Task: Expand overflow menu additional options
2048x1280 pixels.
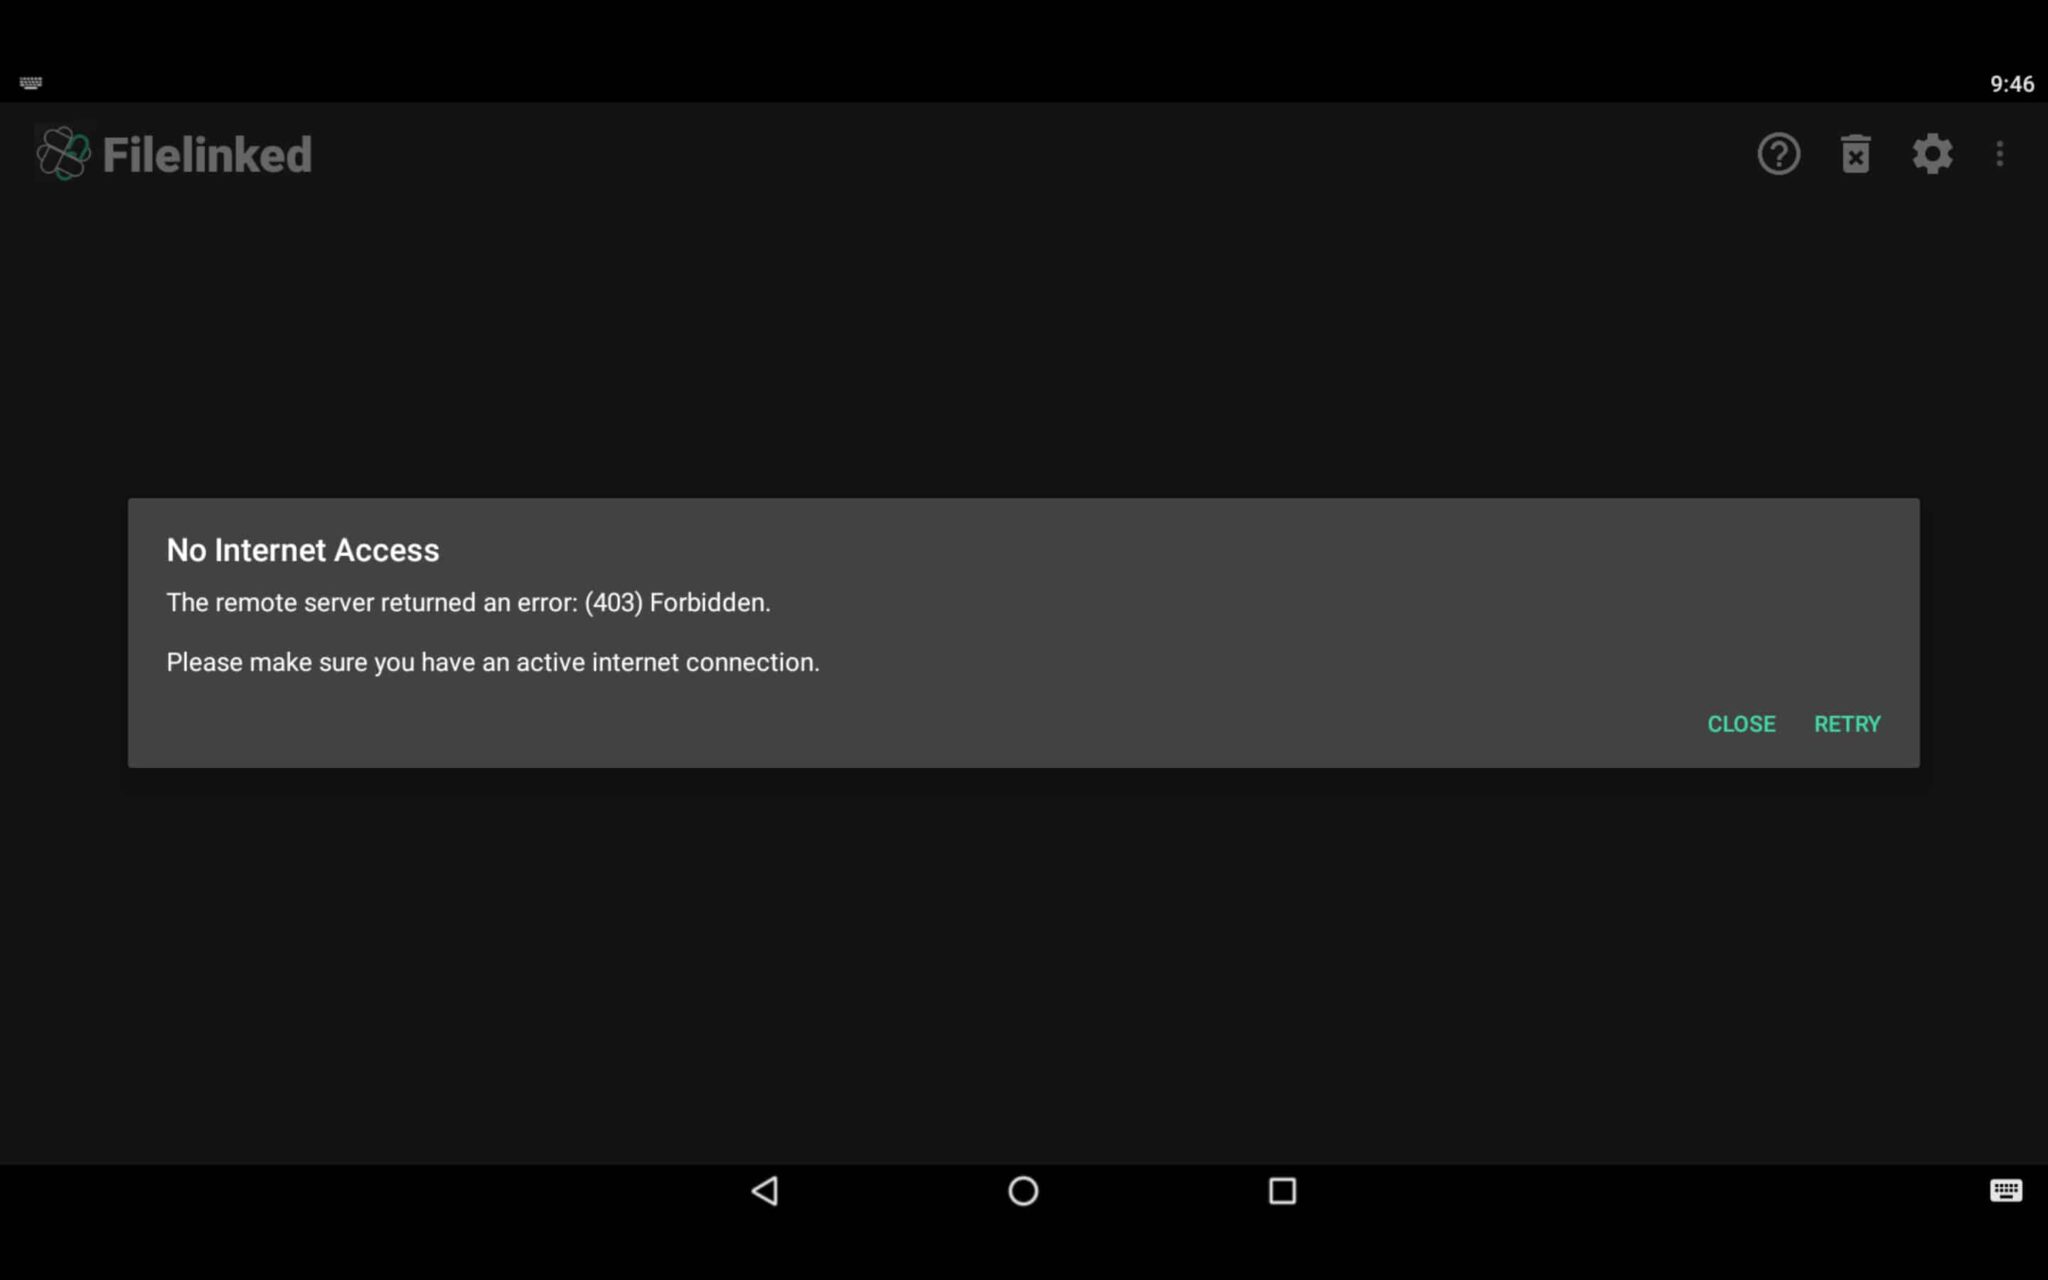Action: click(x=2001, y=153)
